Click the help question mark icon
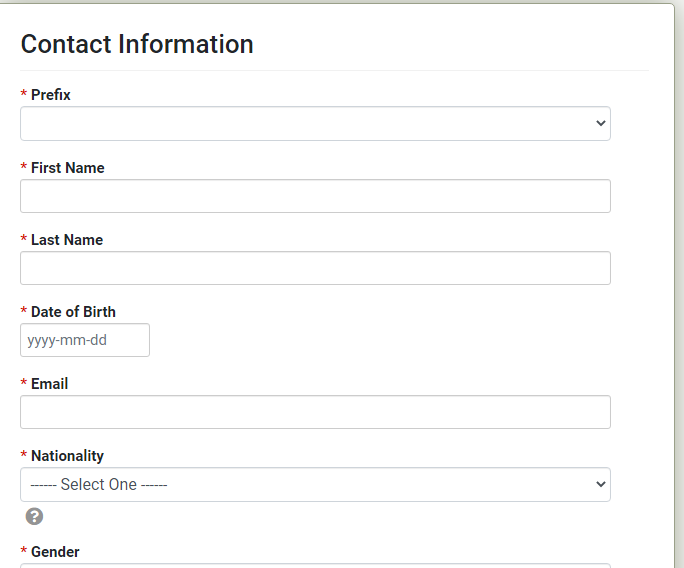The image size is (684, 568). (34, 516)
